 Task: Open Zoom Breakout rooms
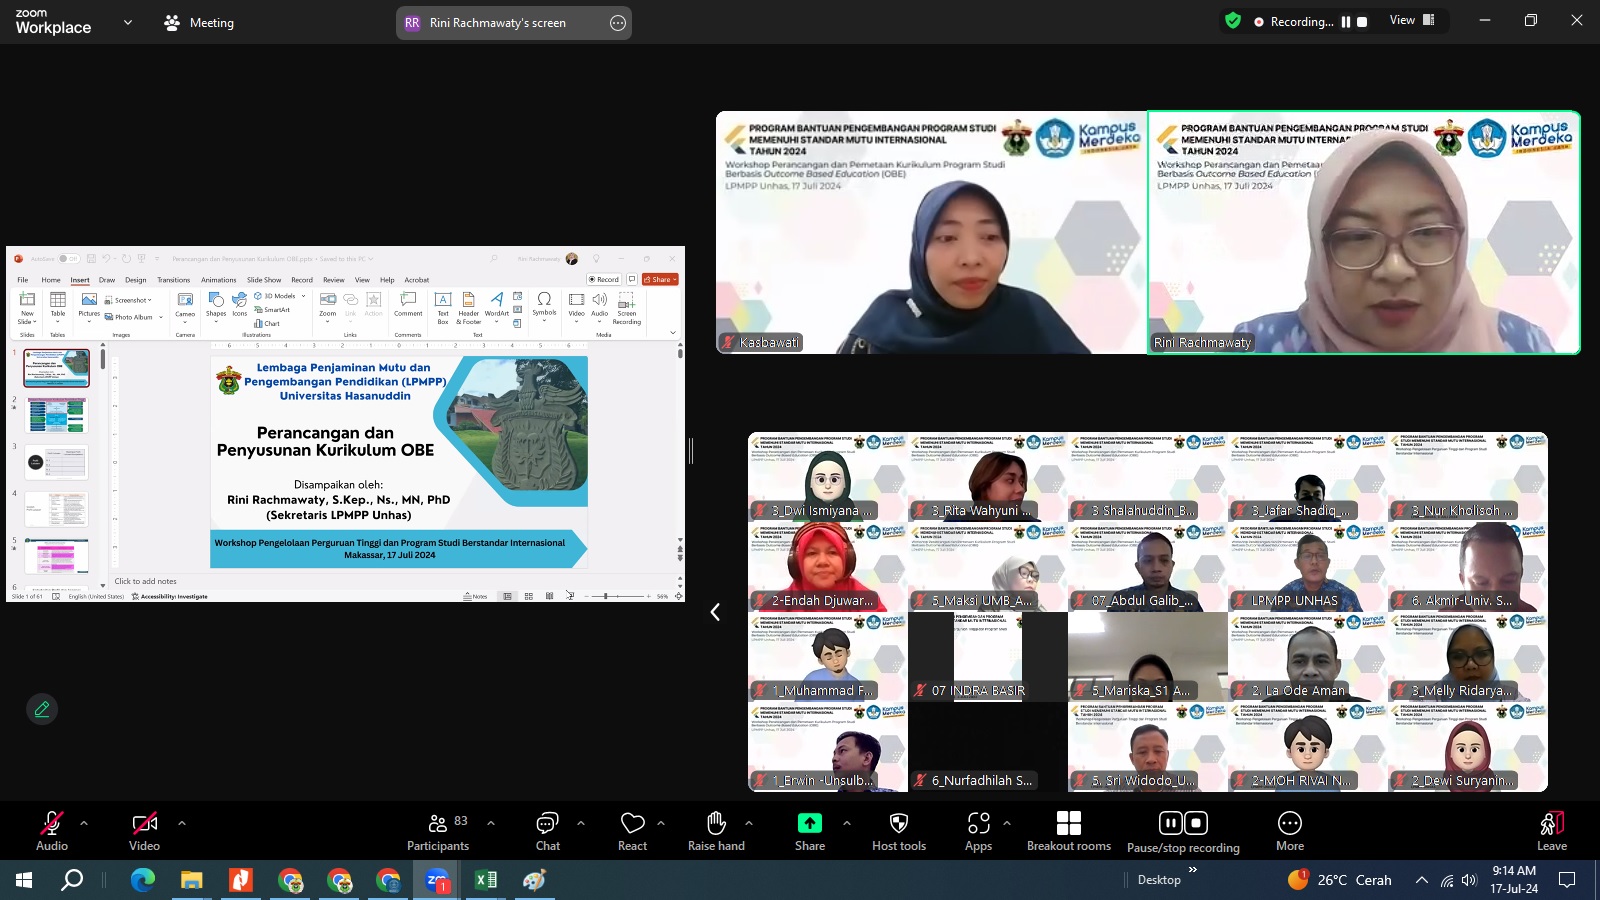(x=1068, y=830)
